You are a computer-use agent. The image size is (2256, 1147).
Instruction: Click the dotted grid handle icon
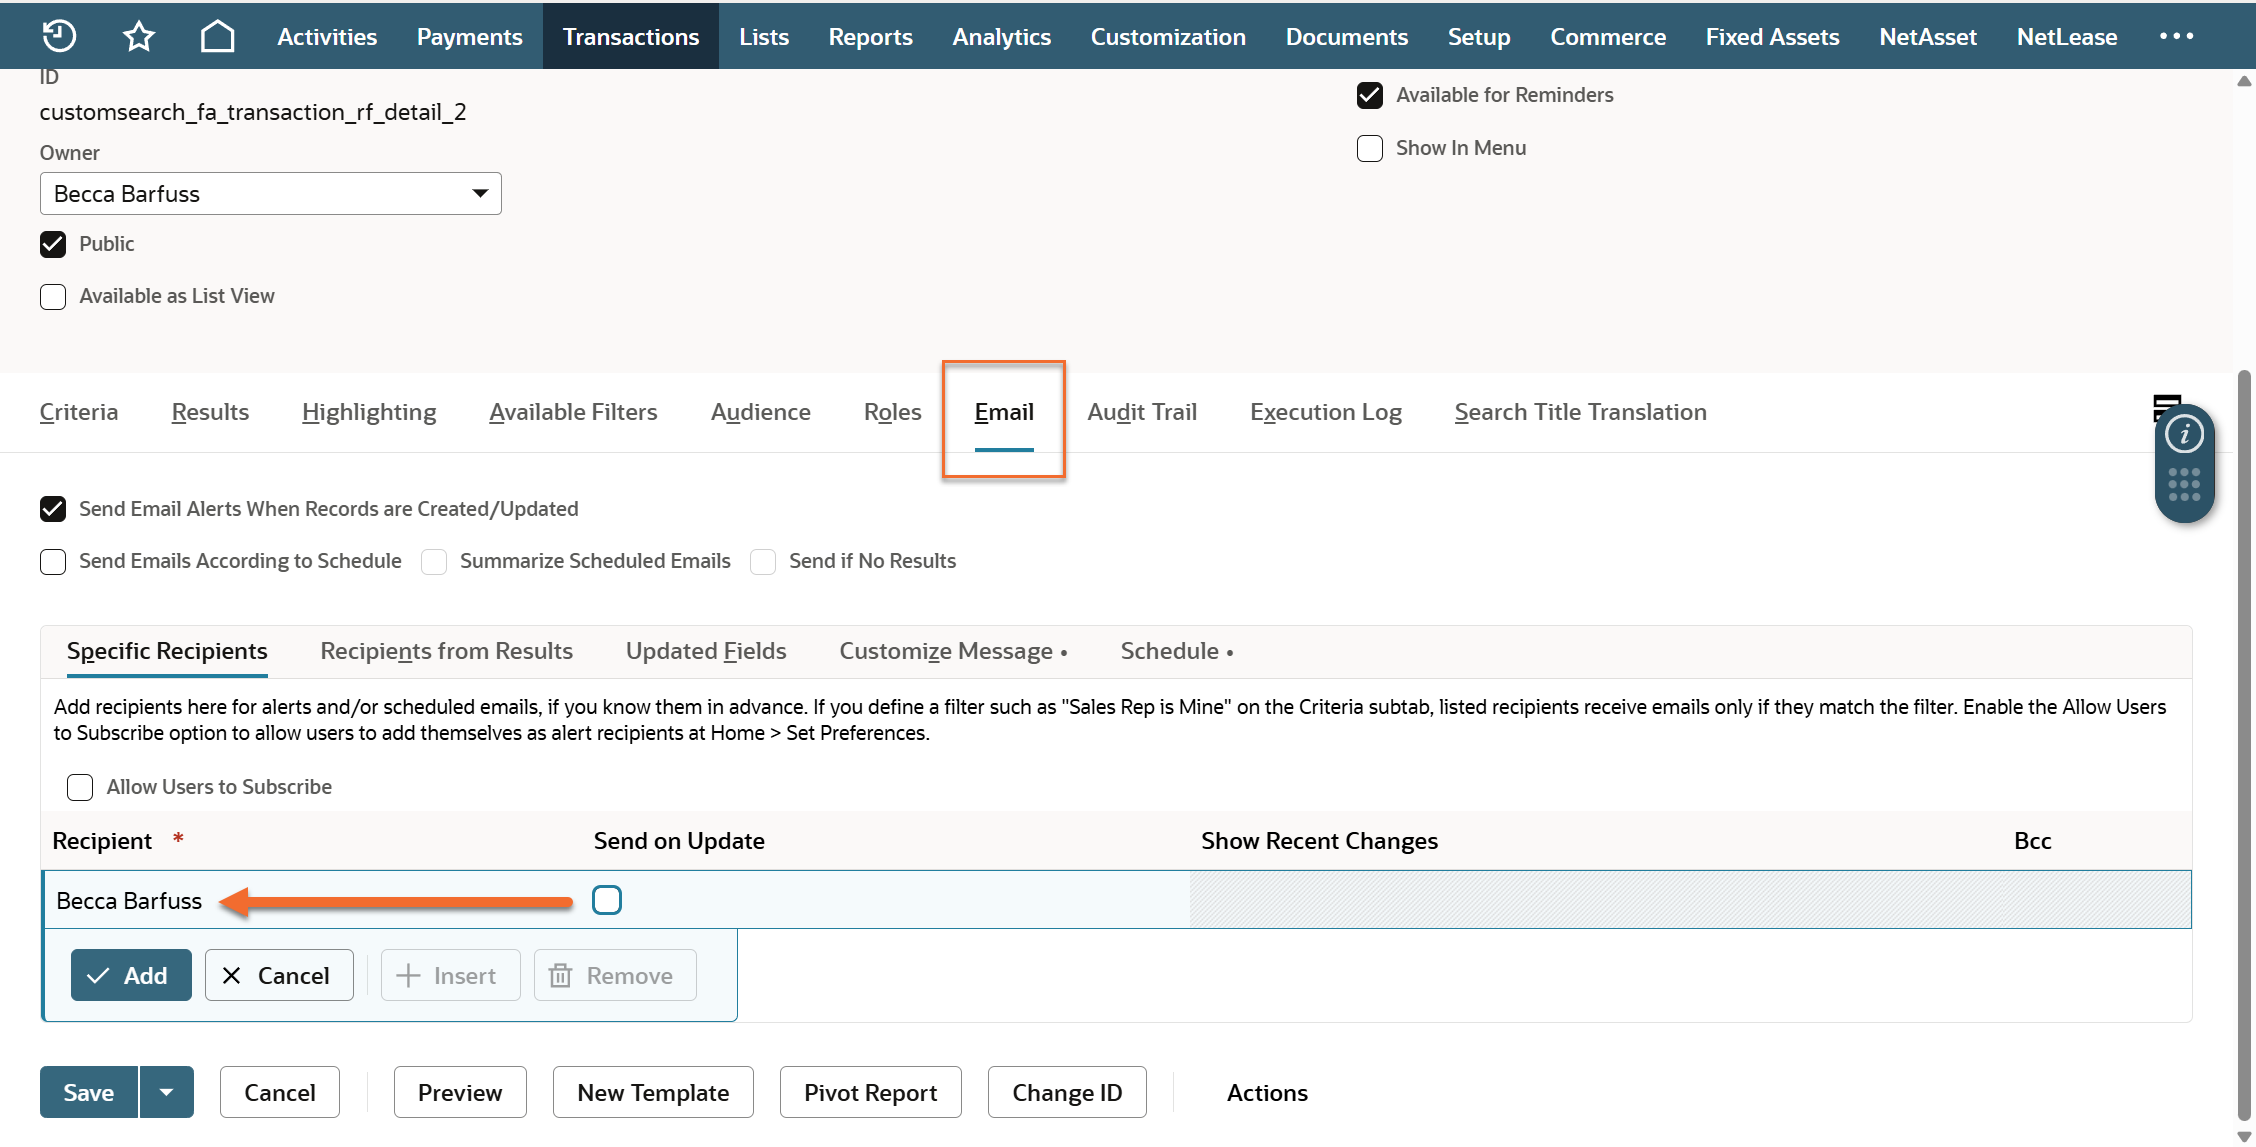click(2184, 485)
